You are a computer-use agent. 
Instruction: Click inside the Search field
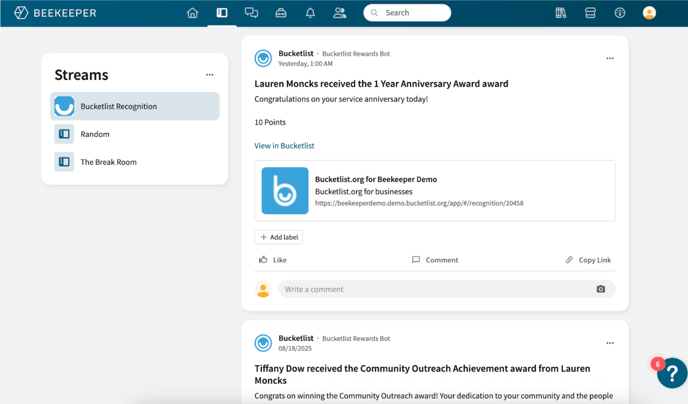(x=407, y=13)
